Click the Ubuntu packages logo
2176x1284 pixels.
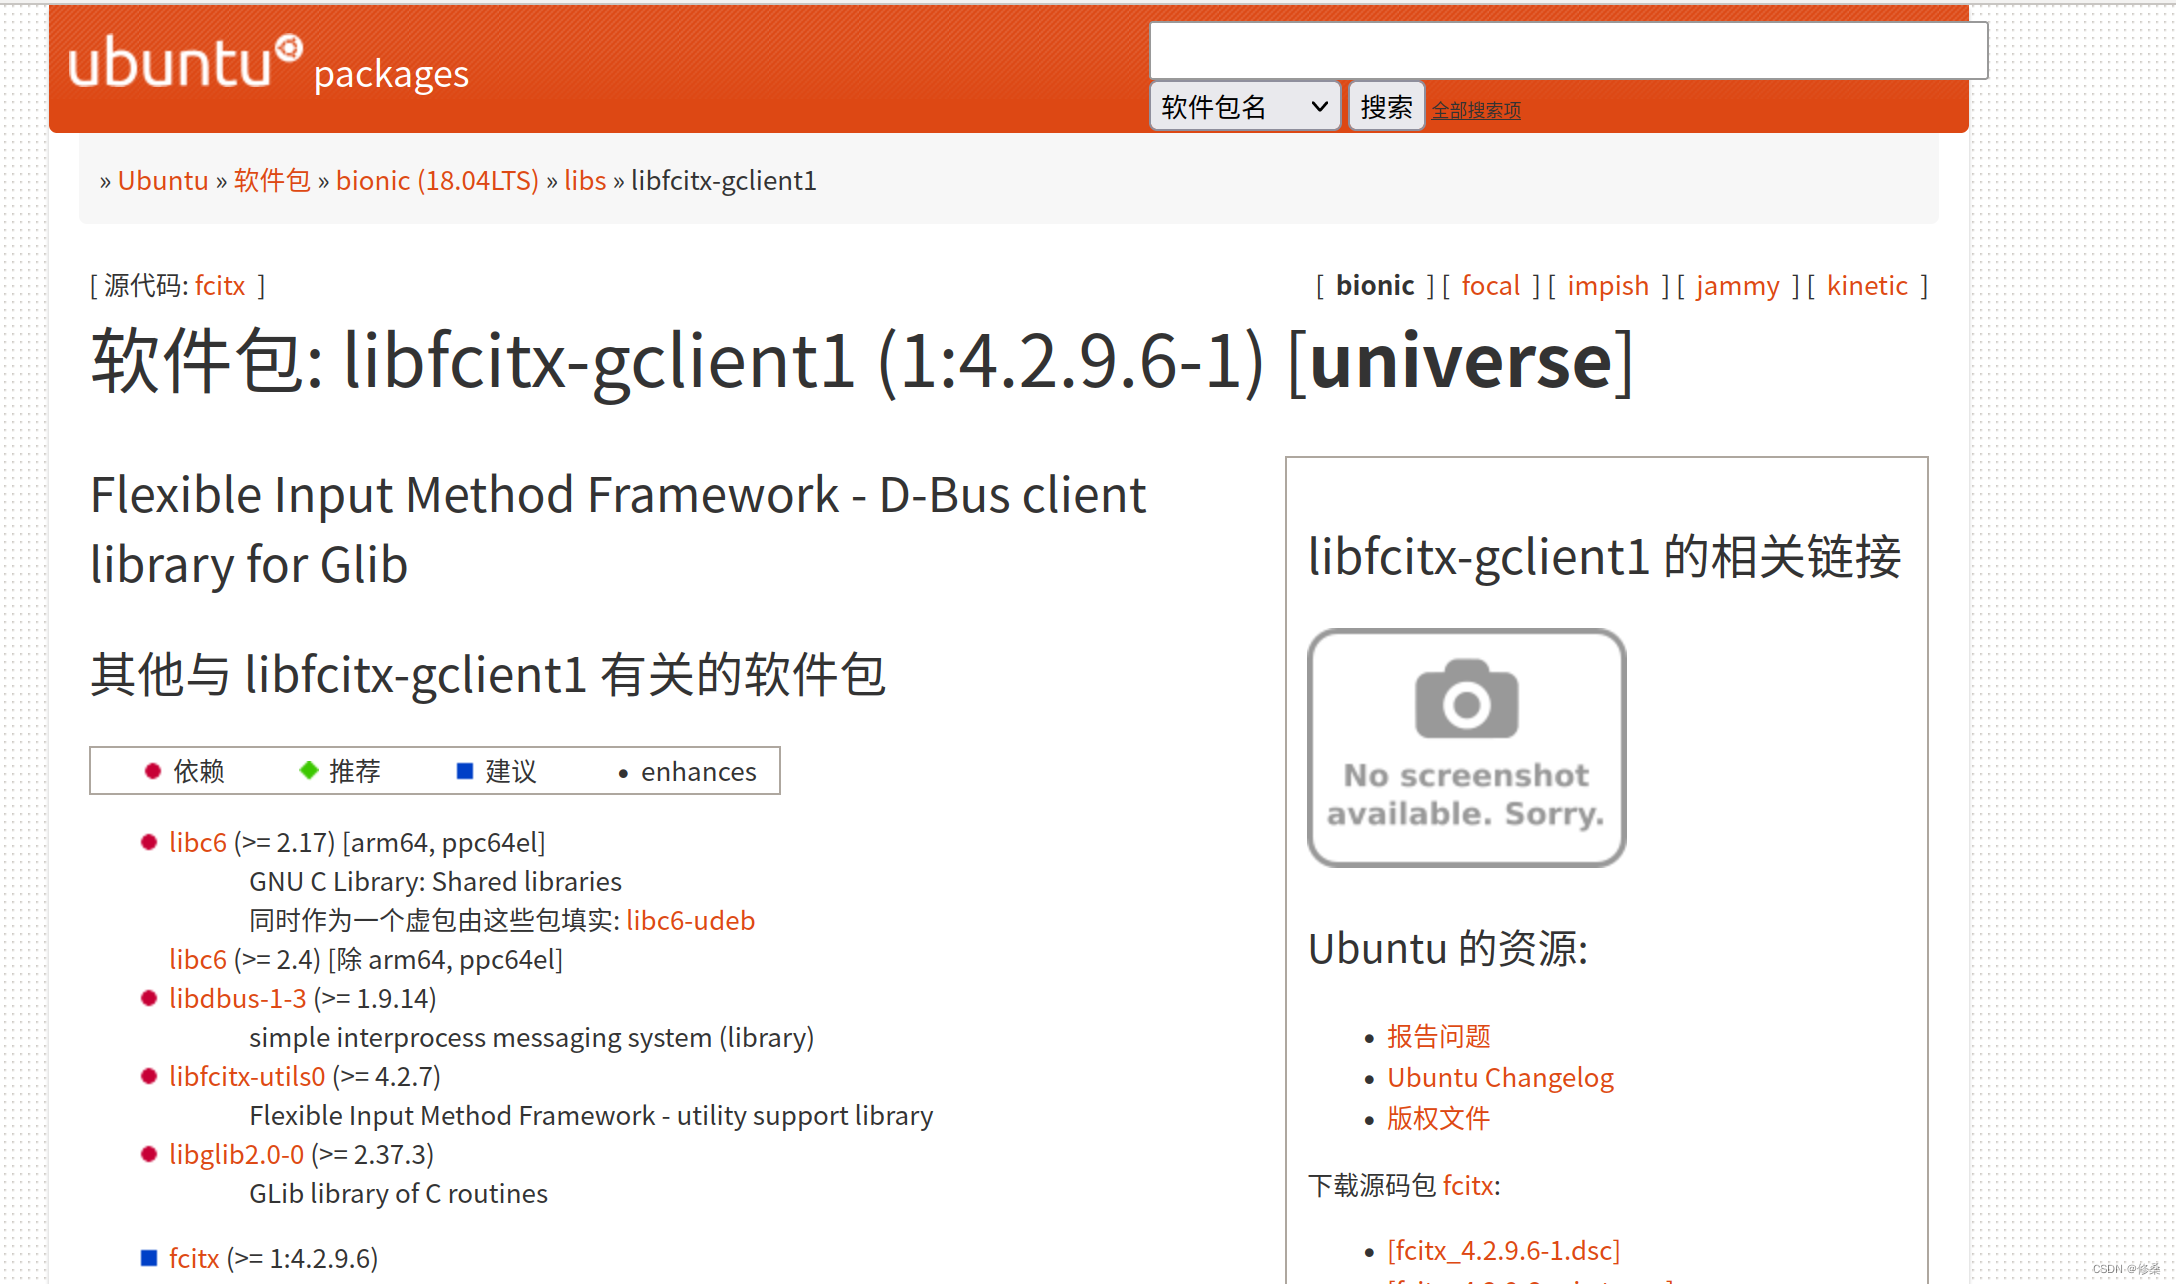click(268, 64)
